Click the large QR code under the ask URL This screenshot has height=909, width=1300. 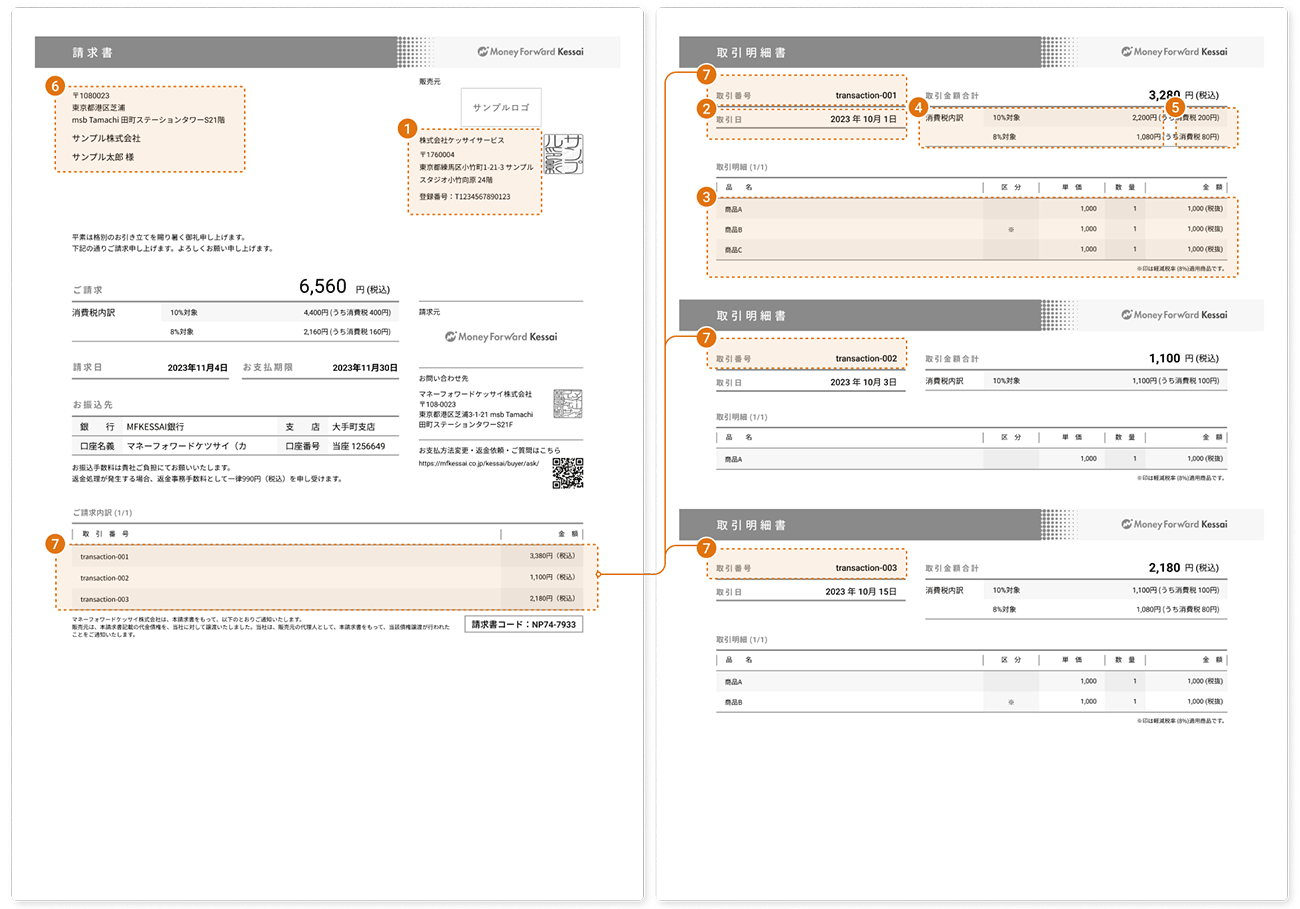(x=568, y=472)
